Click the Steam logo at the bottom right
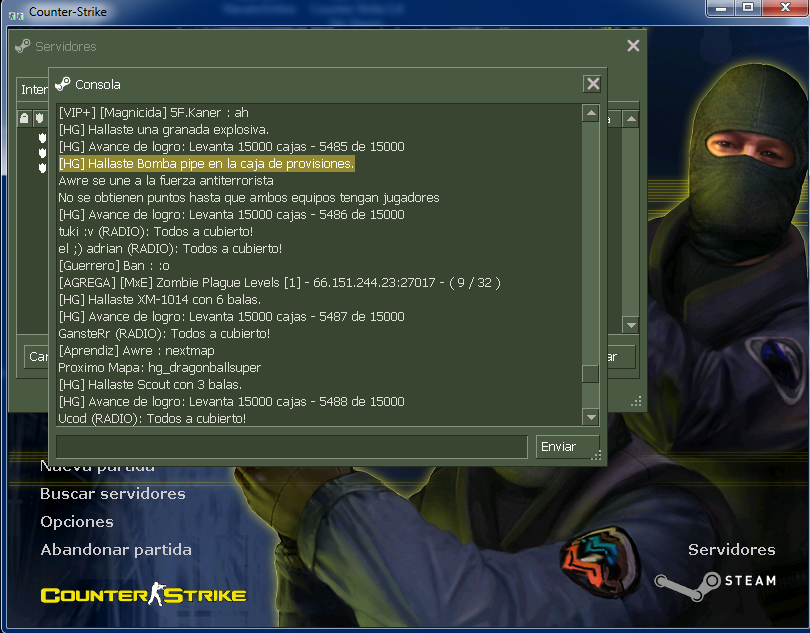This screenshot has height=633, width=810. 715,585
